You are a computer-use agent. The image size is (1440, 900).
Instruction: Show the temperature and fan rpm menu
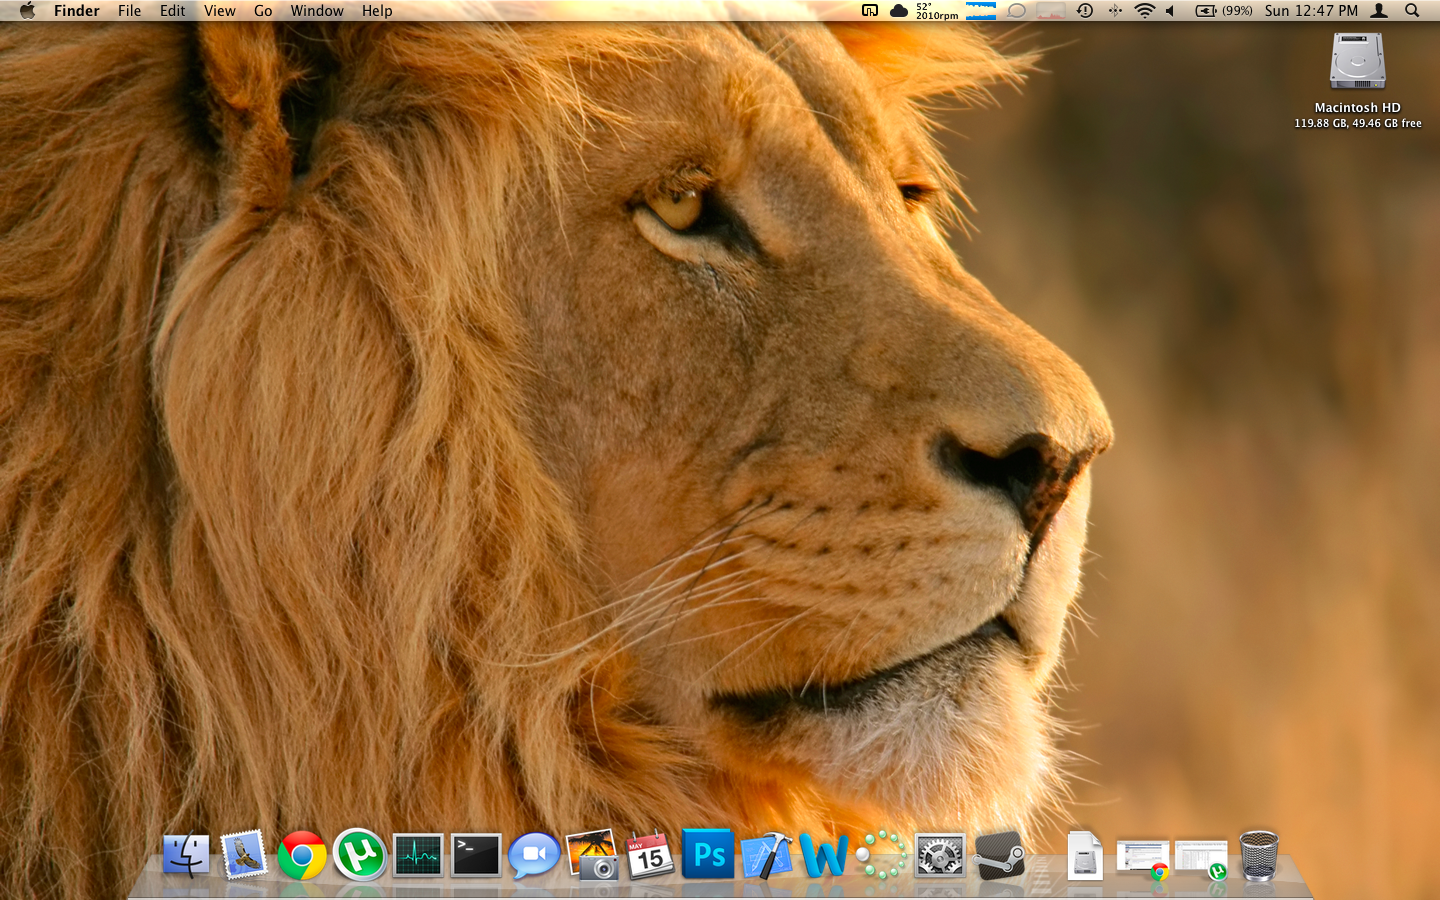(x=937, y=11)
